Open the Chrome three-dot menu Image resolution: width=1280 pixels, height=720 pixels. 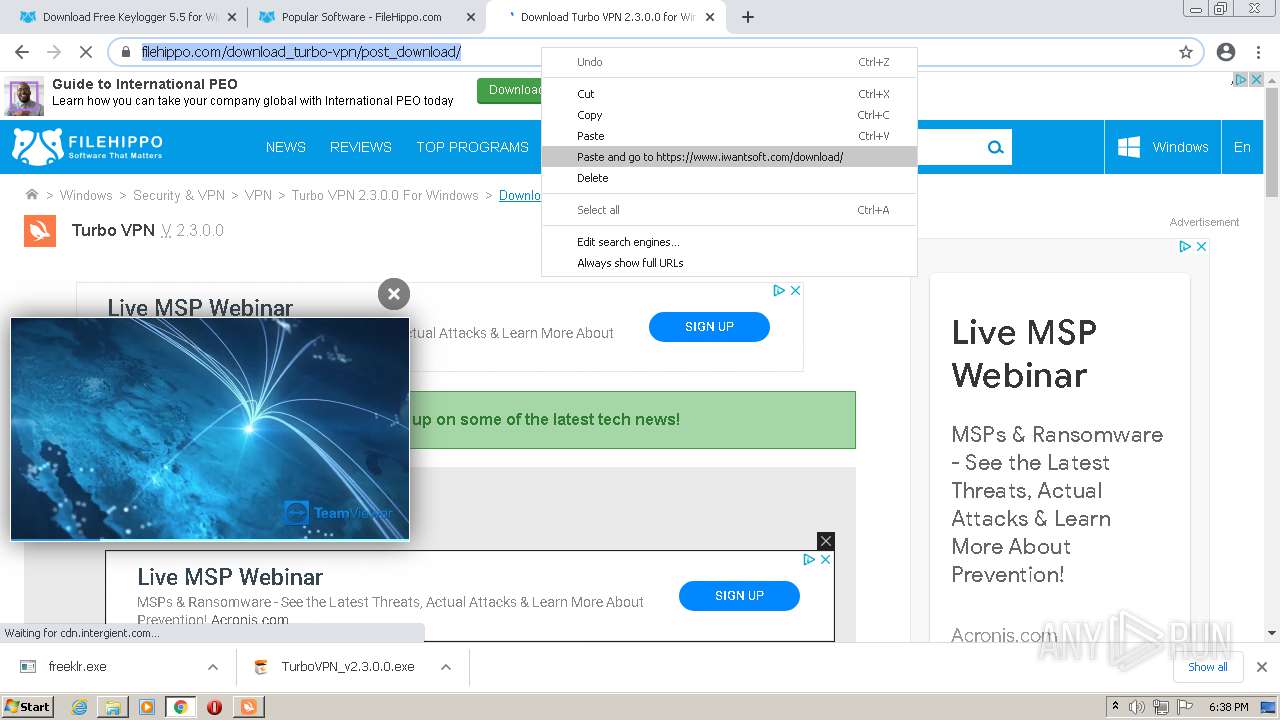click(x=1259, y=52)
